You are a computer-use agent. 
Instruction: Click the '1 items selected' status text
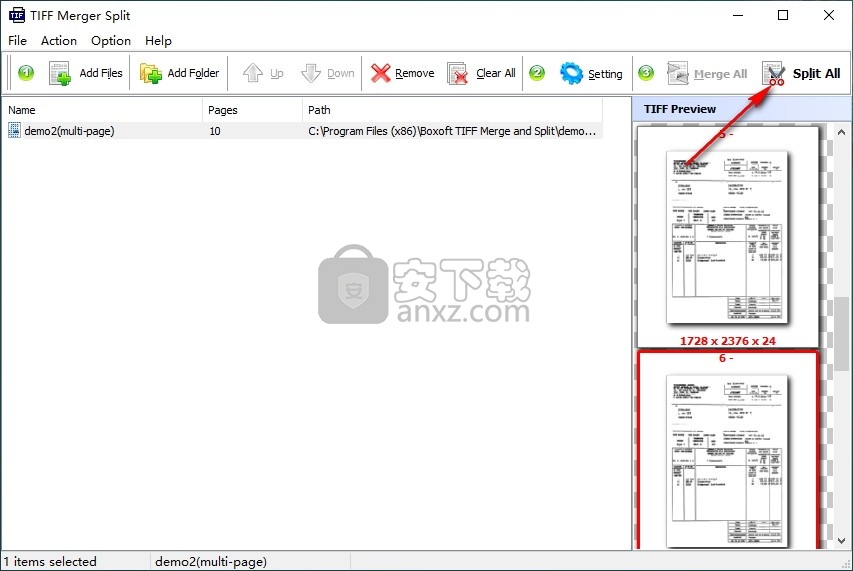(50, 562)
